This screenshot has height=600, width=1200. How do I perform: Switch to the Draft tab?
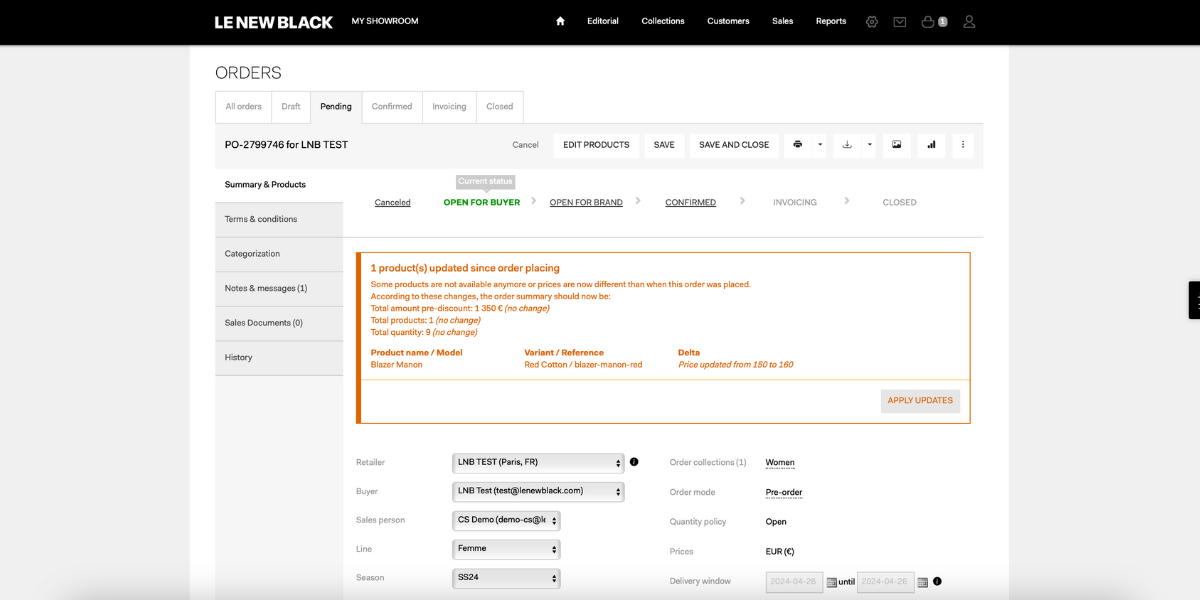[x=291, y=107]
